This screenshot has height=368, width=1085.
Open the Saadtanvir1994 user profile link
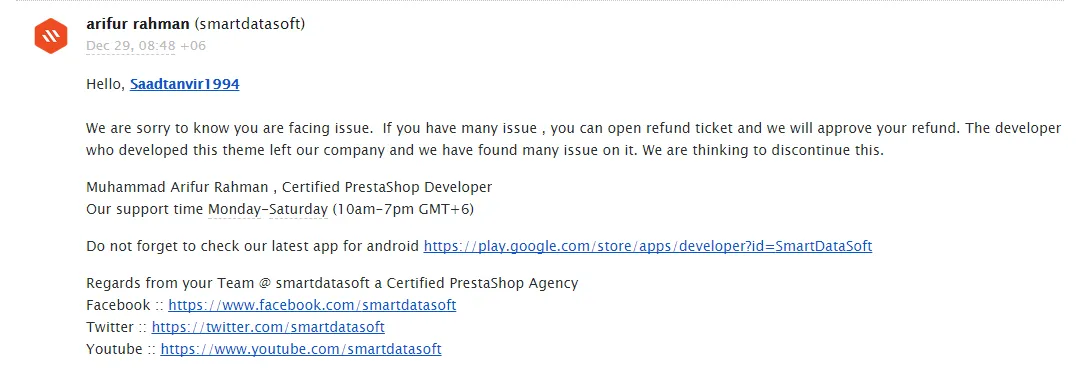[x=185, y=84]
